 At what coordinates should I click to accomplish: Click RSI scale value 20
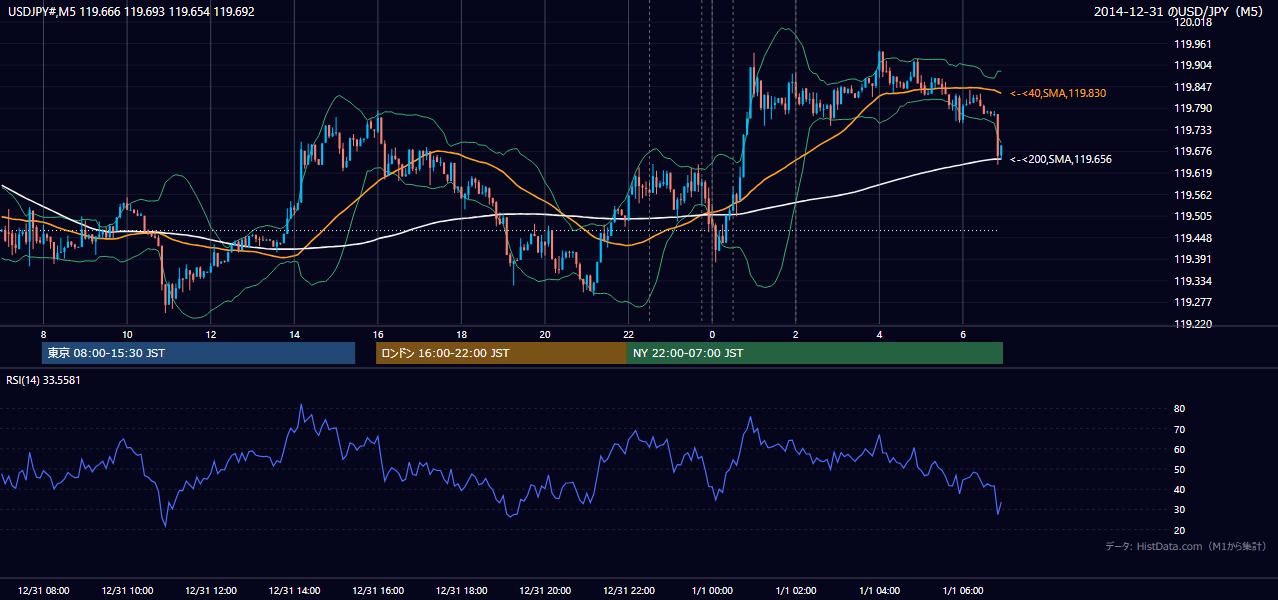click(1180, 530)
